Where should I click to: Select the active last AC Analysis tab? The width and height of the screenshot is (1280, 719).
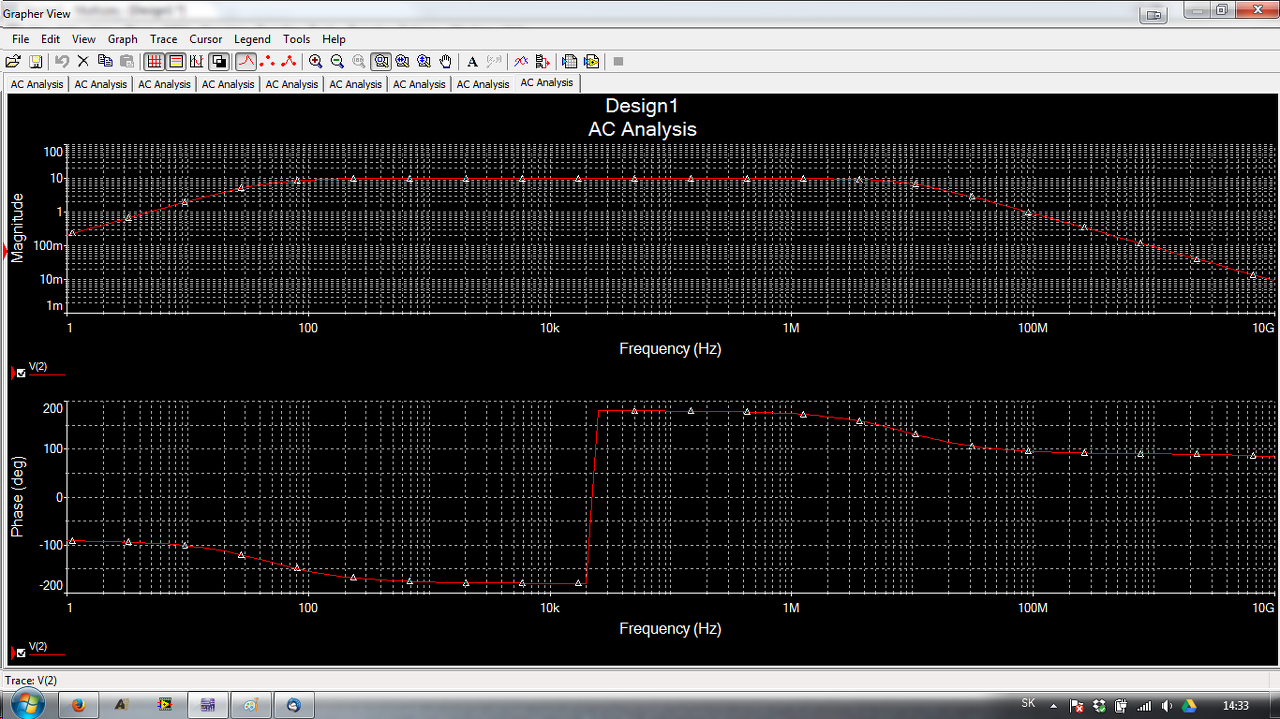point(546,83)
